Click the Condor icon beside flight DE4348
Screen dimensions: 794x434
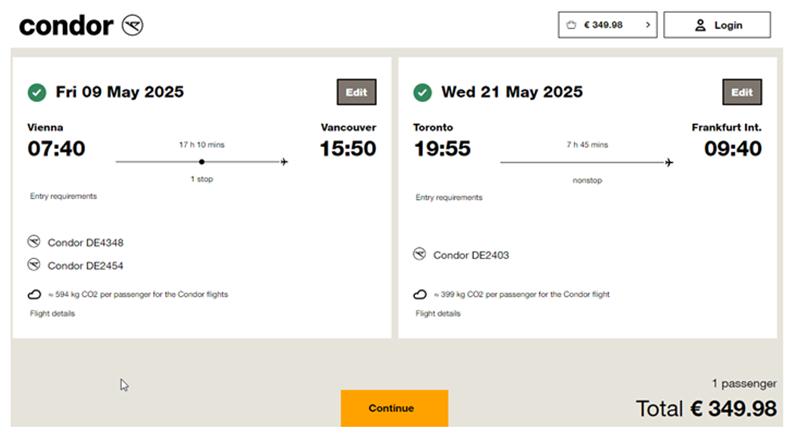click(34, 242)
